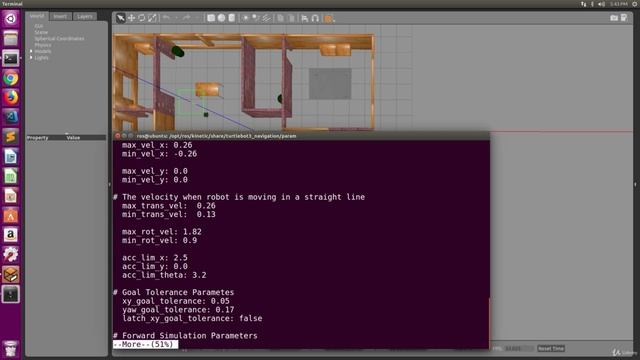Select the gray floor plane in scene

(330, 84)
